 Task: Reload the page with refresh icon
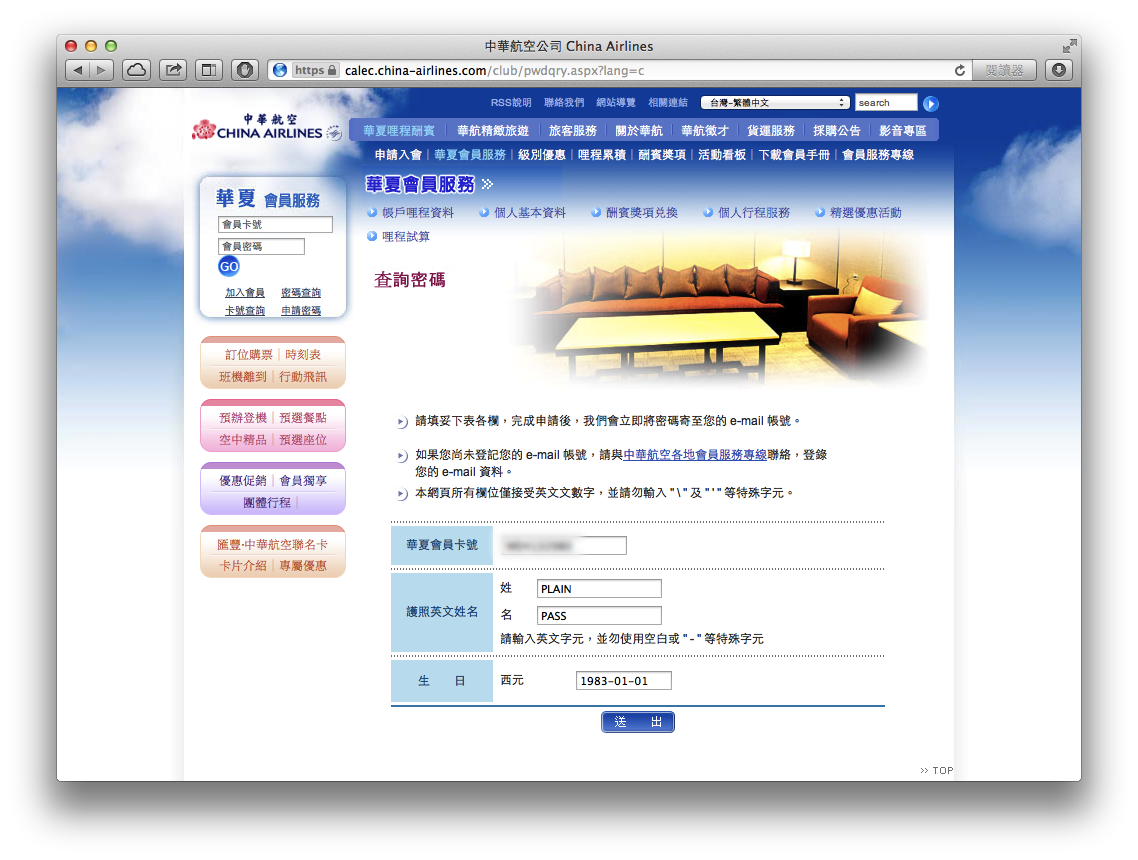pos(959,70)
